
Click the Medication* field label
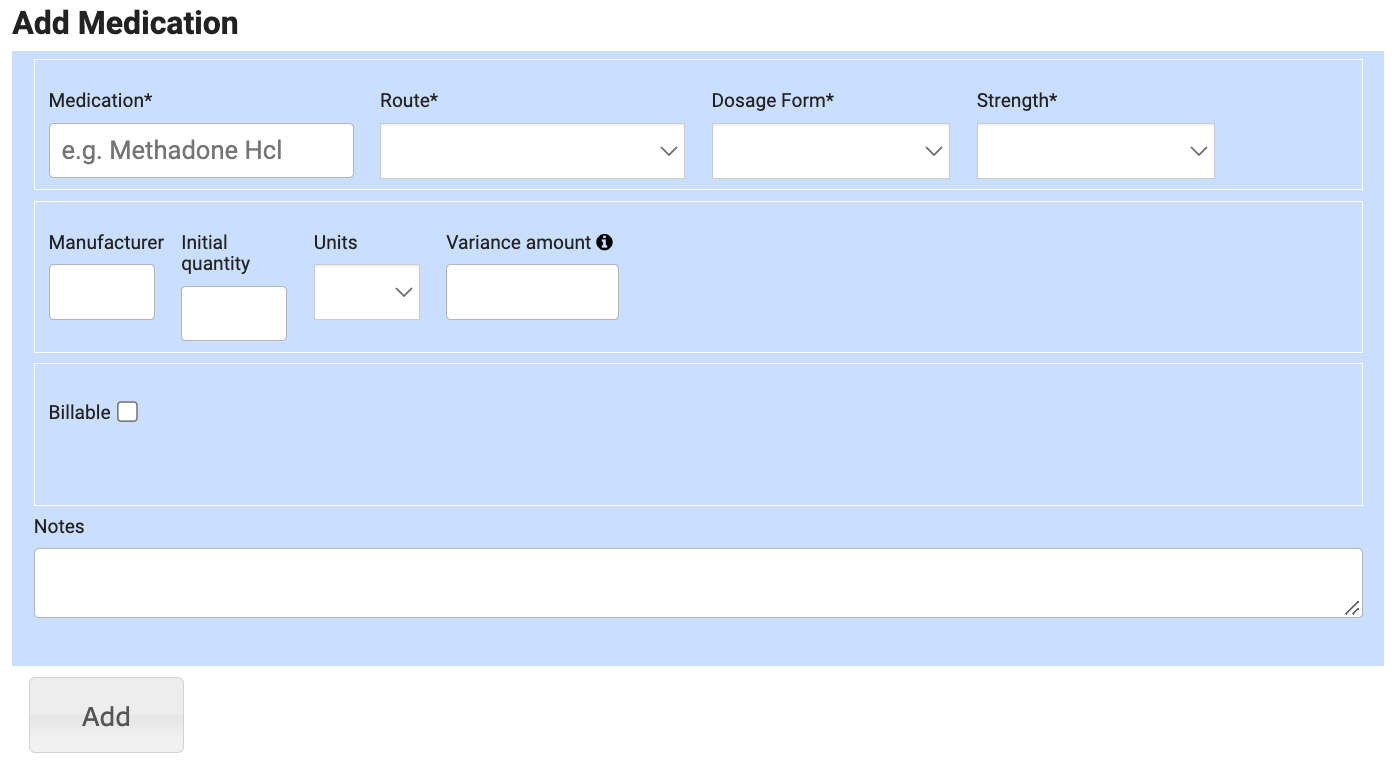coord(100,100)
